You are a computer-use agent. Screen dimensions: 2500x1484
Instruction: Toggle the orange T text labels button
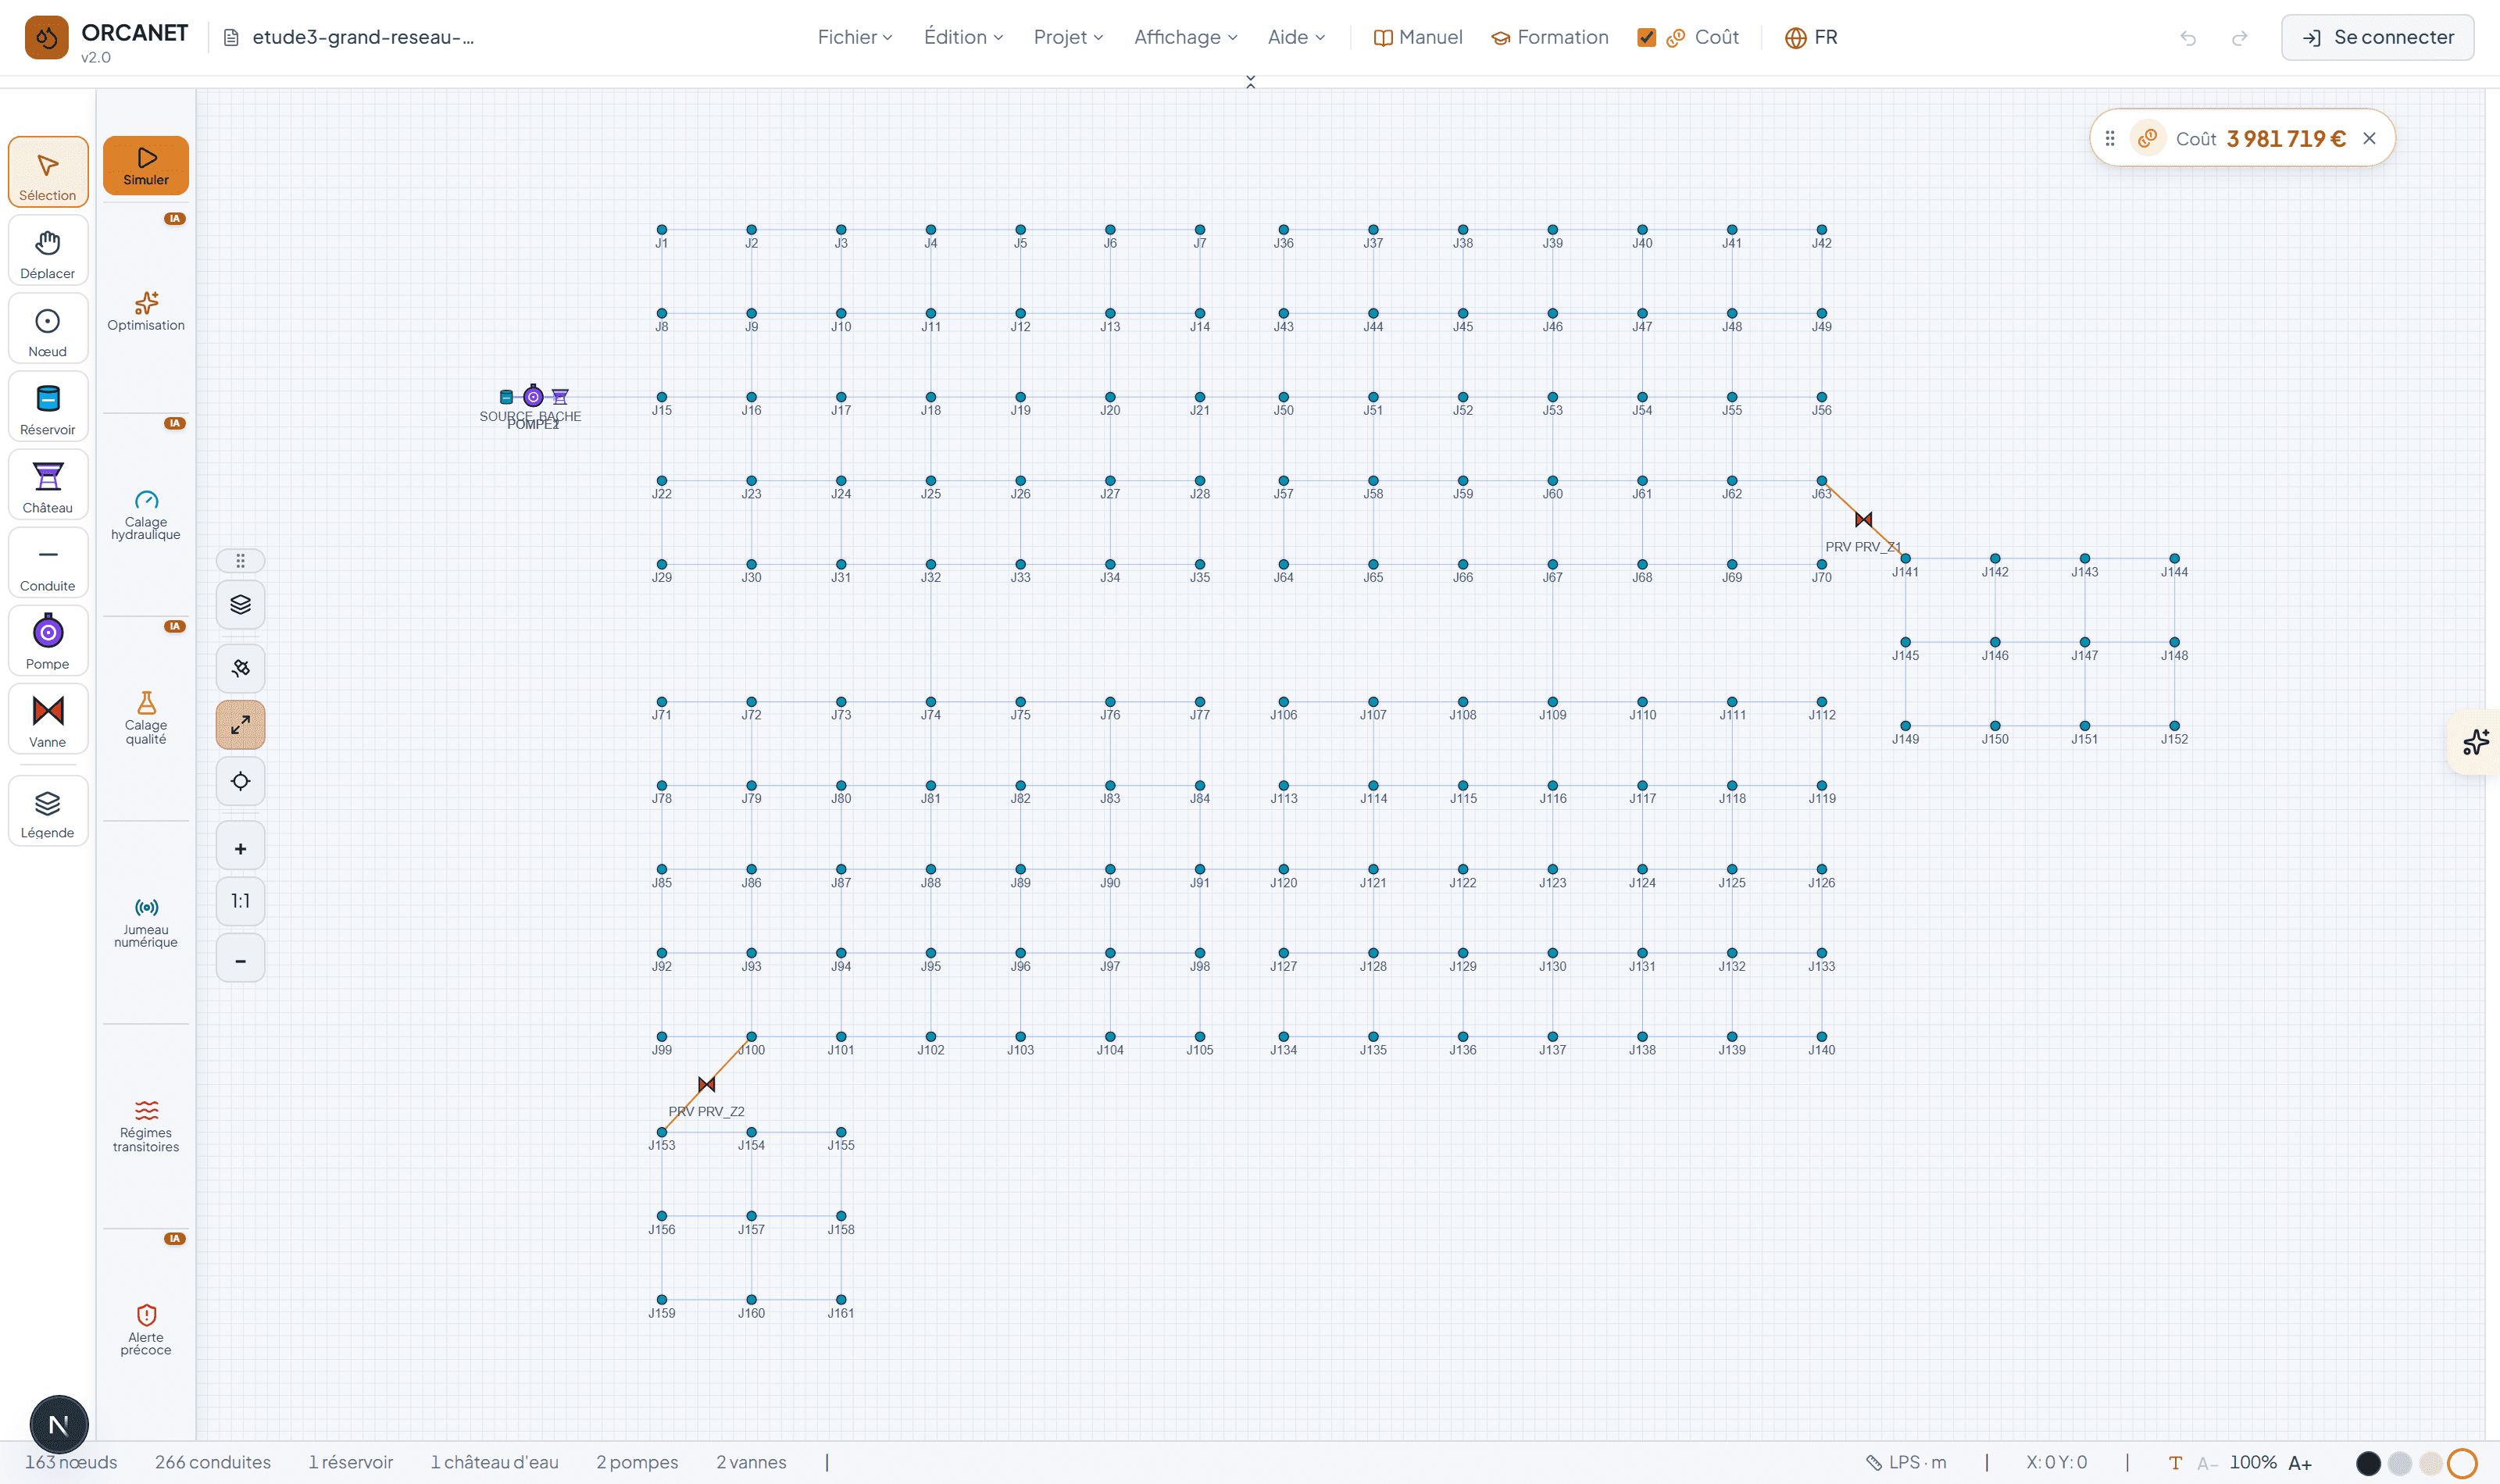pos(2175,1463)
